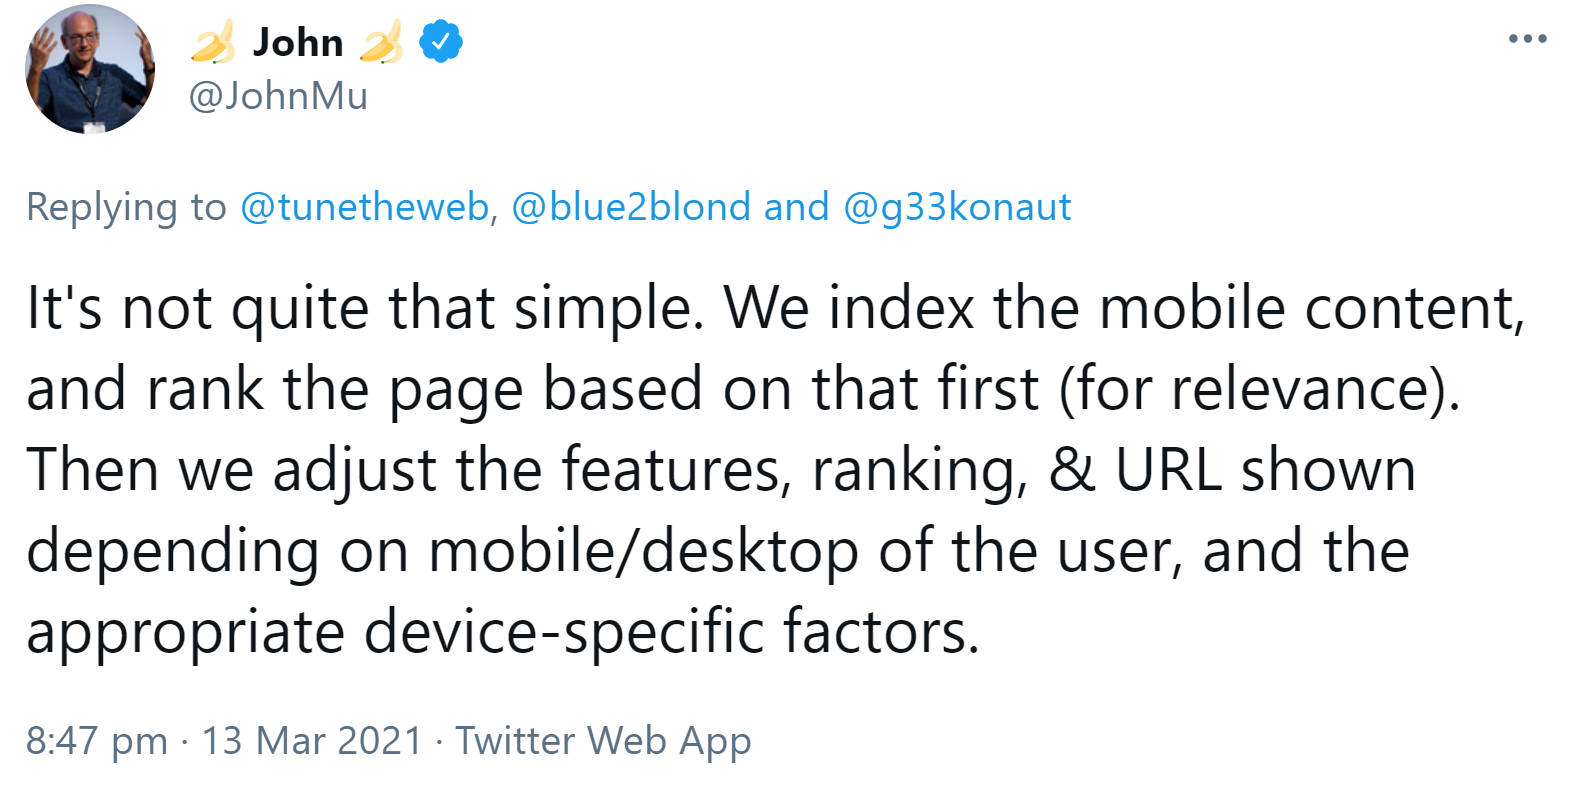The height and width of the screenshot is (792, 1590).
Task: Click the banana emoji after John's name
Action: tap(380, 41)
